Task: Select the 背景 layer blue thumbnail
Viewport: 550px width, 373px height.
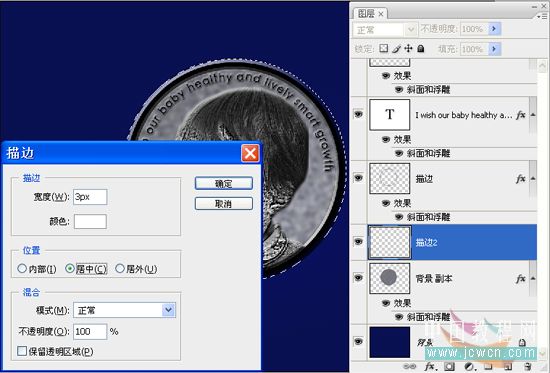Action: 389,342
